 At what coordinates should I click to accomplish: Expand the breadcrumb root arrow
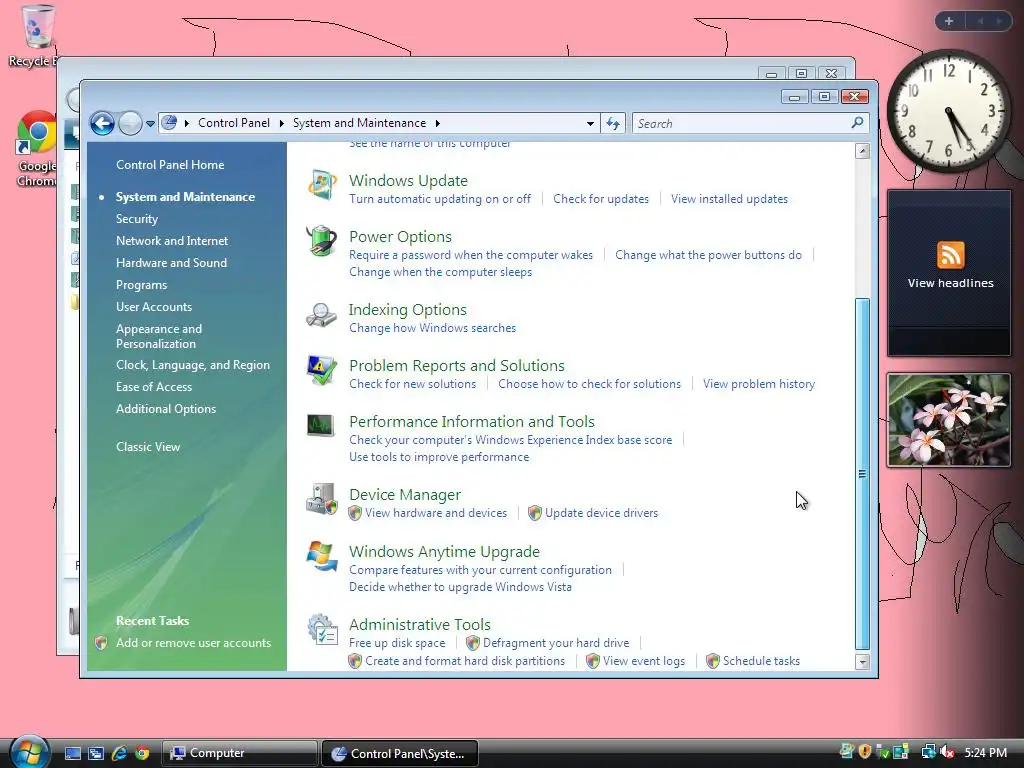click(x=187, y=123)
